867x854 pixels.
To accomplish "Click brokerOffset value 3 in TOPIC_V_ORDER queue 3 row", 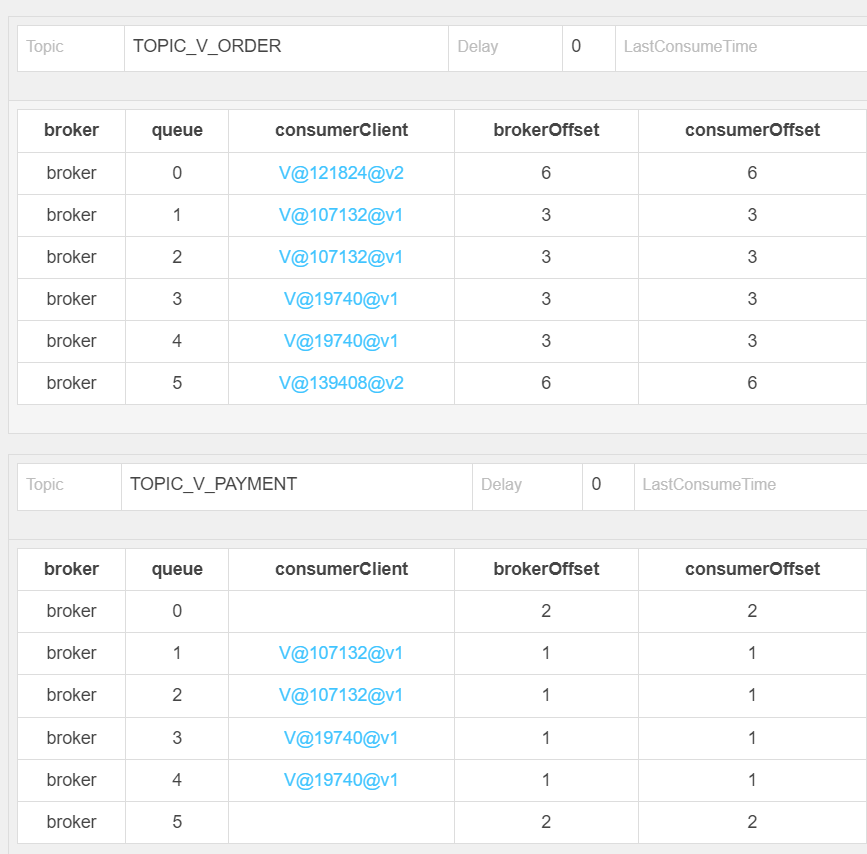I will (x=546, y=299).
